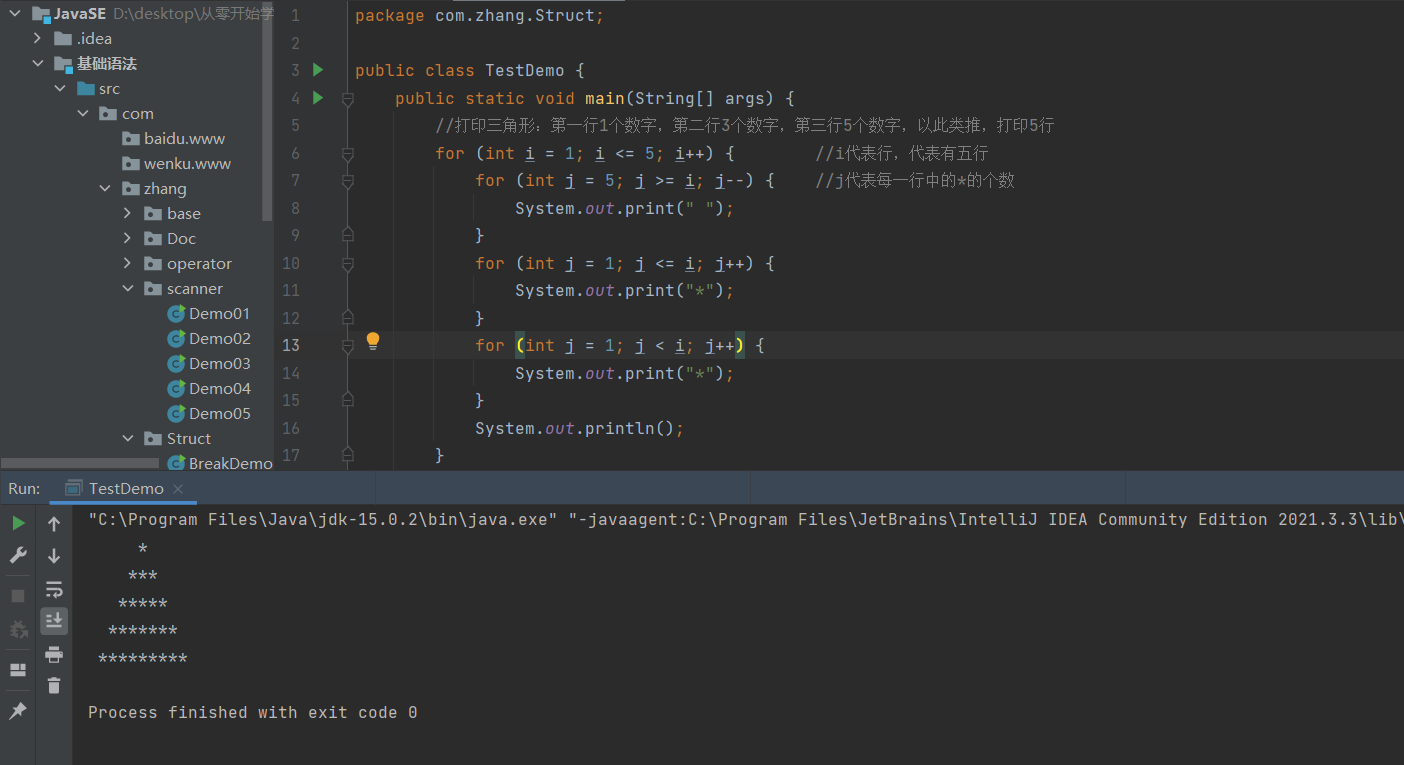Click the fold end marker on line 9

pyautogui.click(x=347, y=234)
